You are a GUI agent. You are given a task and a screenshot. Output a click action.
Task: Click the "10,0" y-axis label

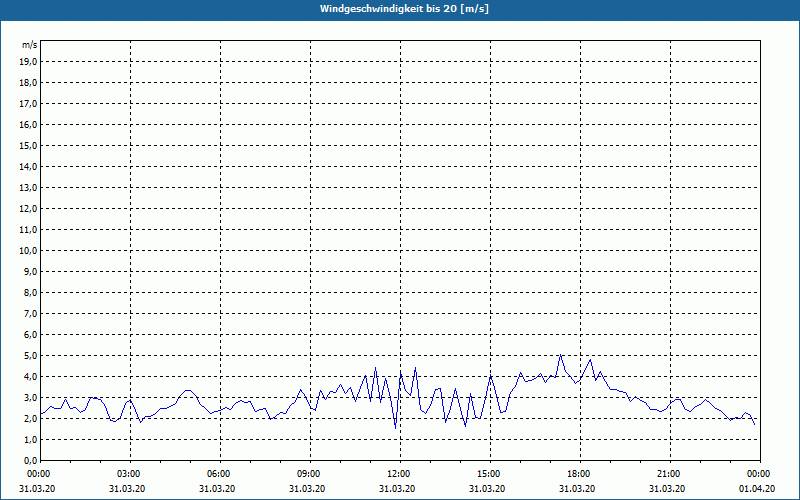coord(28,251)
